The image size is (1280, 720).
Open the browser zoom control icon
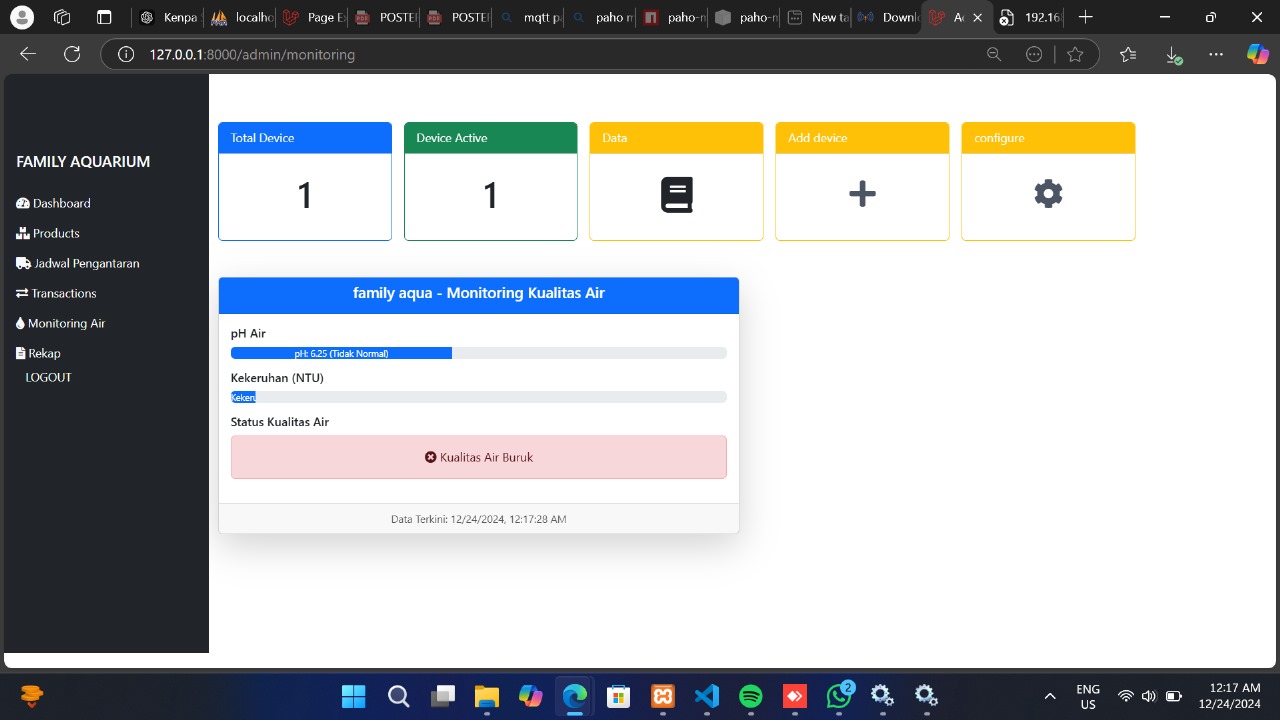pyautogui.click(x=993, y=55)
